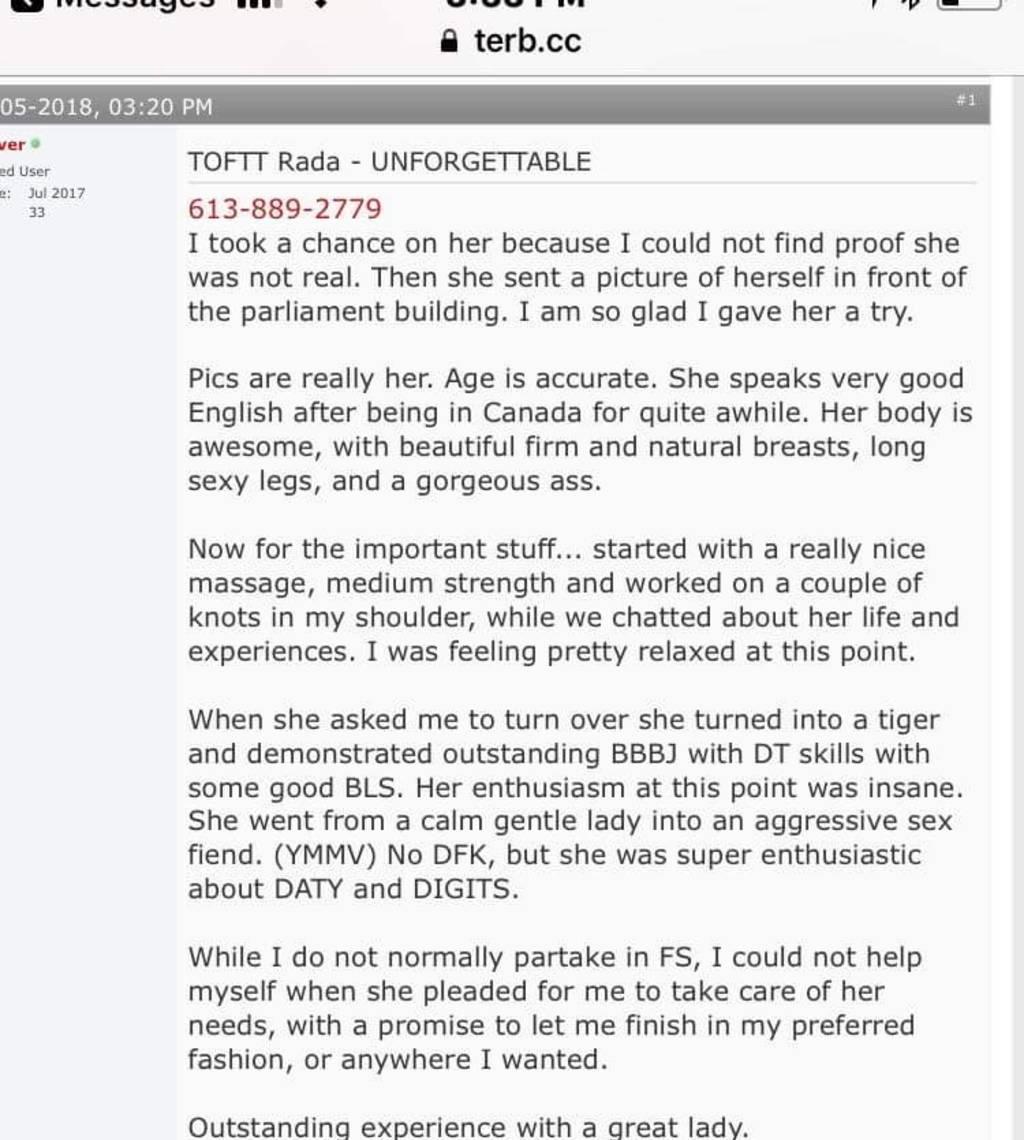The height and width of the screenshot is (1140, 1024).
Task: Tap the post title starting with TOFTT
Action: click(x=390, y=161)
